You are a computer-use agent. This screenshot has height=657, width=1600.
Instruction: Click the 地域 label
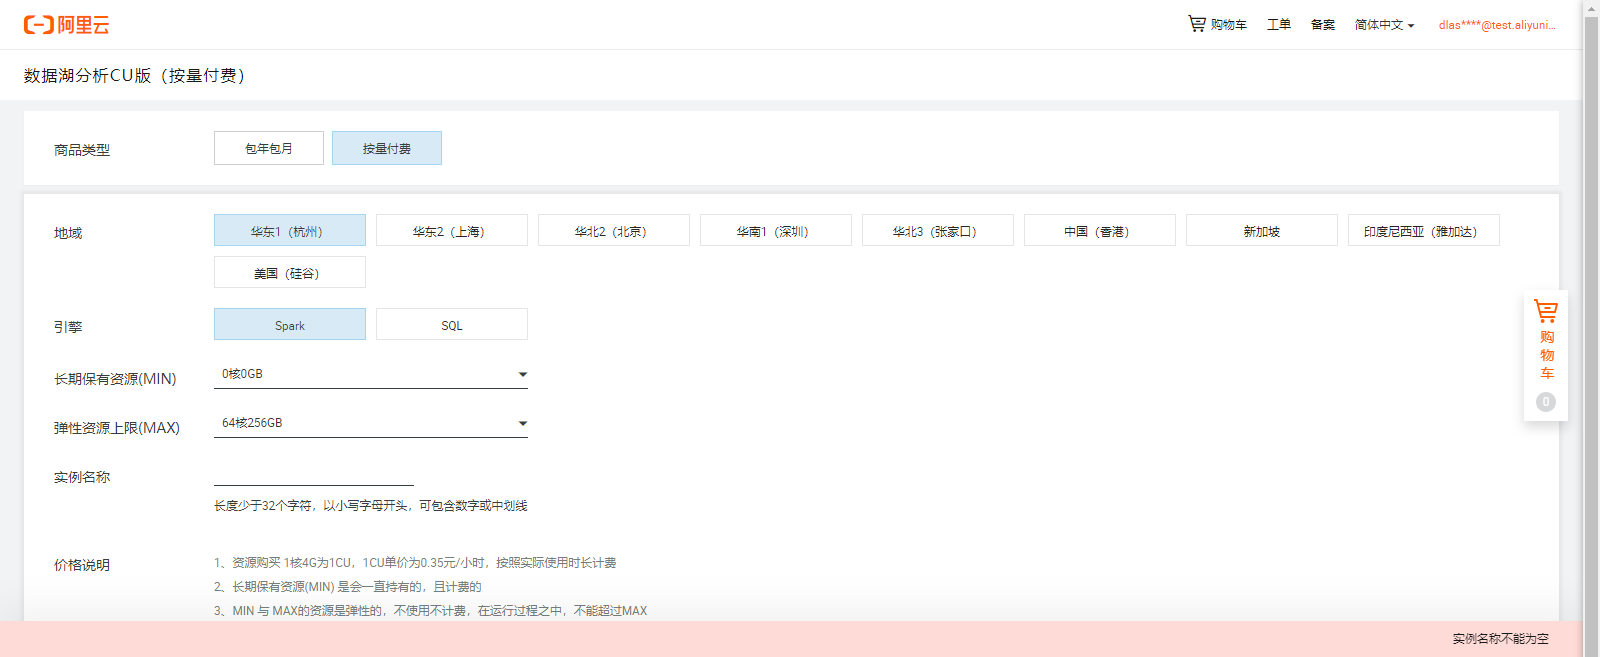coord(68,233)
